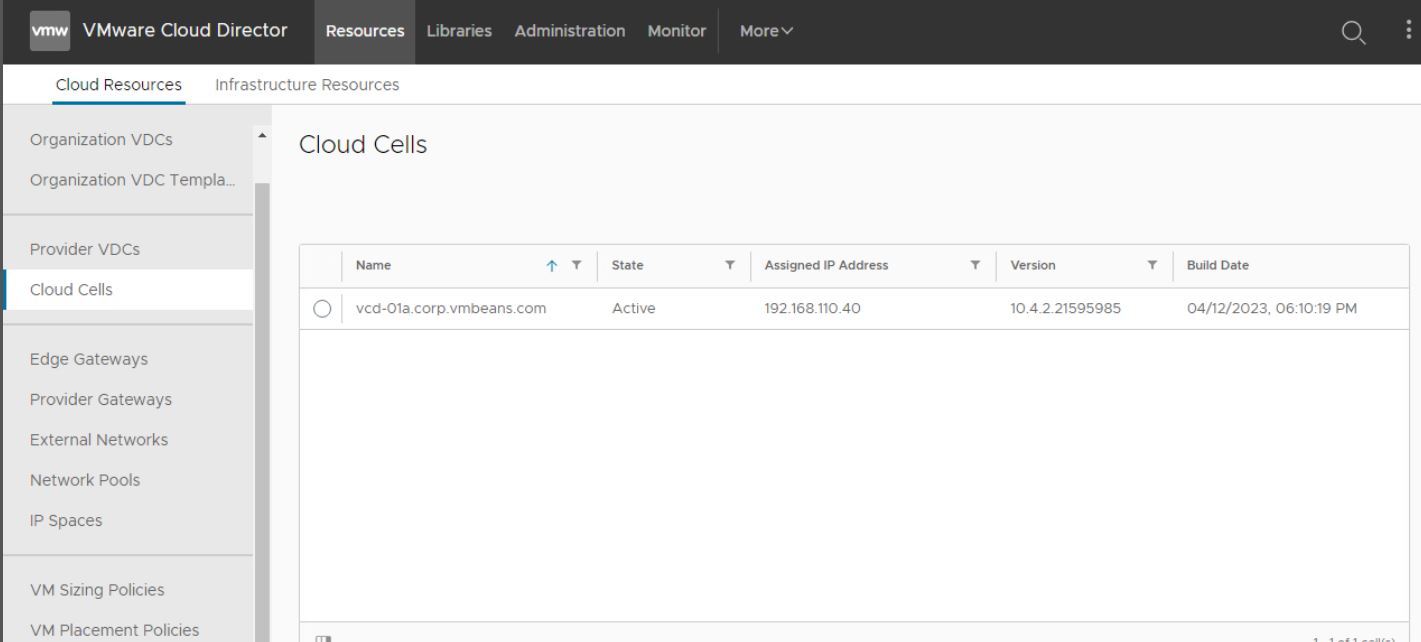The height and width of the screenshot is (642, 1421).
Task: Open the Version column filter icon
Action: 1152,266
